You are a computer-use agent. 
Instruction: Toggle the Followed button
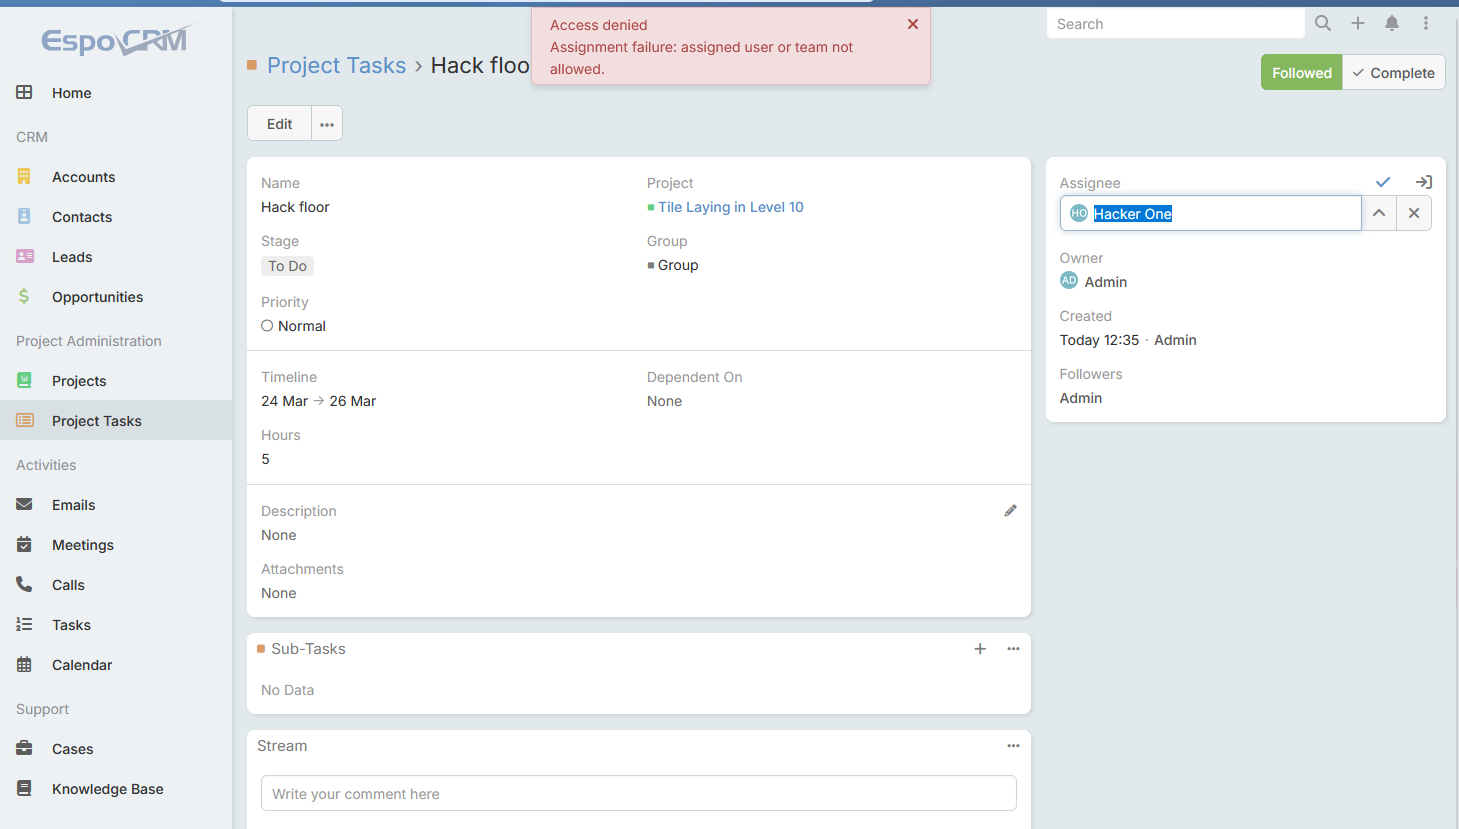pos(1300,73)
